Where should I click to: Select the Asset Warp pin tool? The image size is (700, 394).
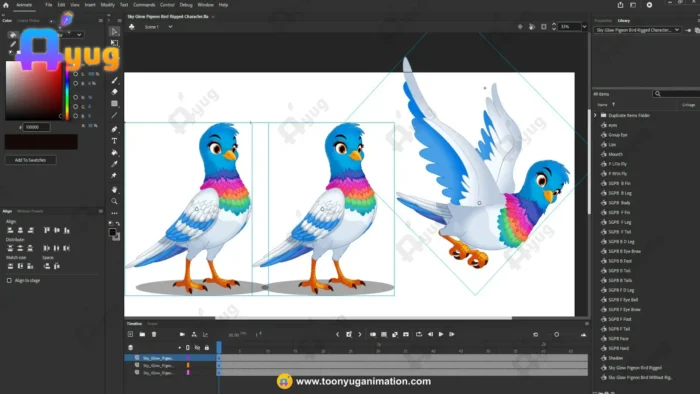tap(114, 175)
